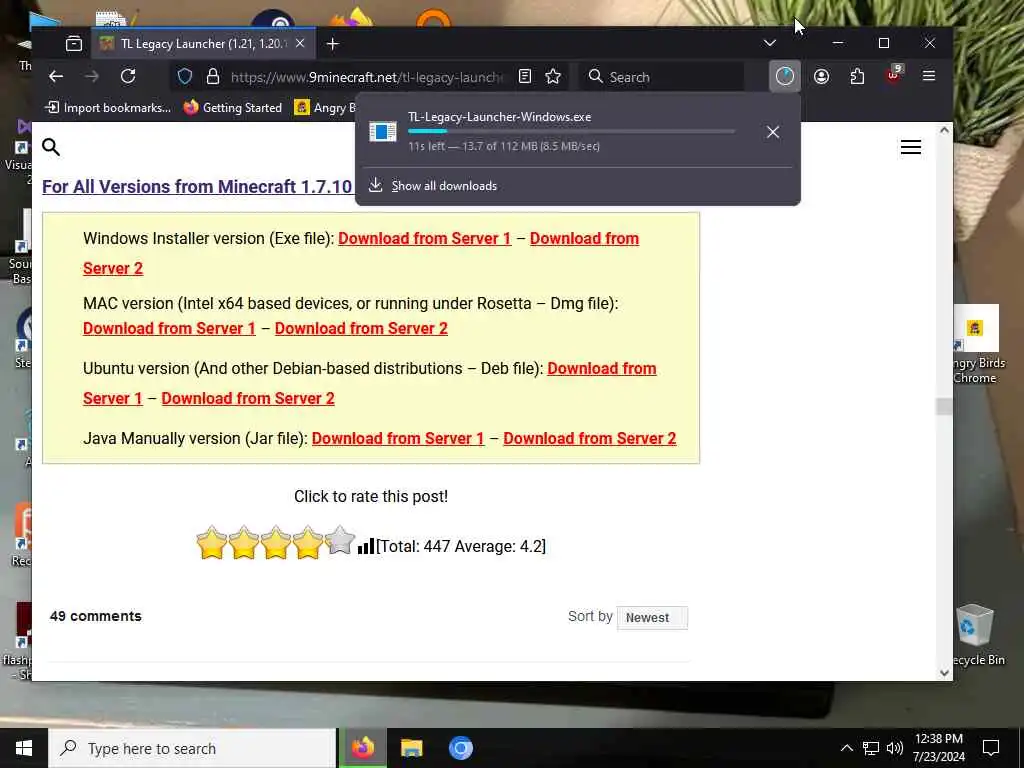Download Jar file from Server 1
Image resolution: width=1024 pixels, height=768 pixels.
point(398,438)
